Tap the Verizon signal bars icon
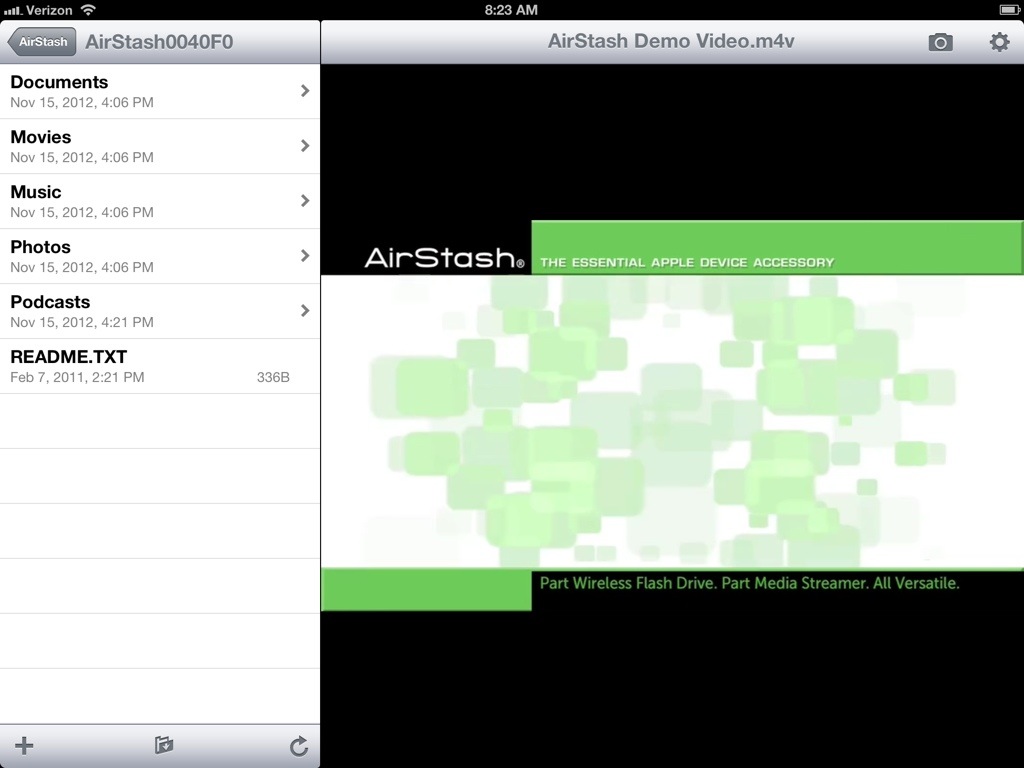1024x768 pixels. tap(13, 10)
